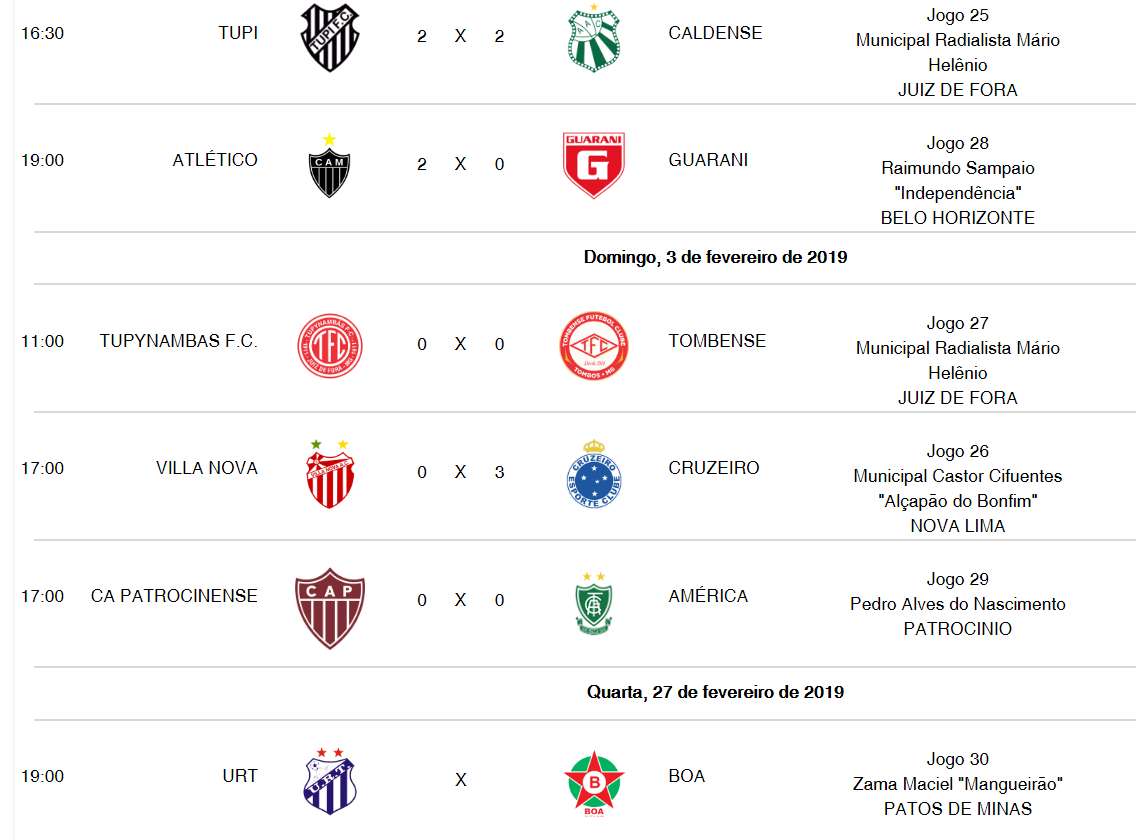1136x840 pixels.
Task: Open Jogo 30 Zama Maciel match info
Action: (957, 784)
